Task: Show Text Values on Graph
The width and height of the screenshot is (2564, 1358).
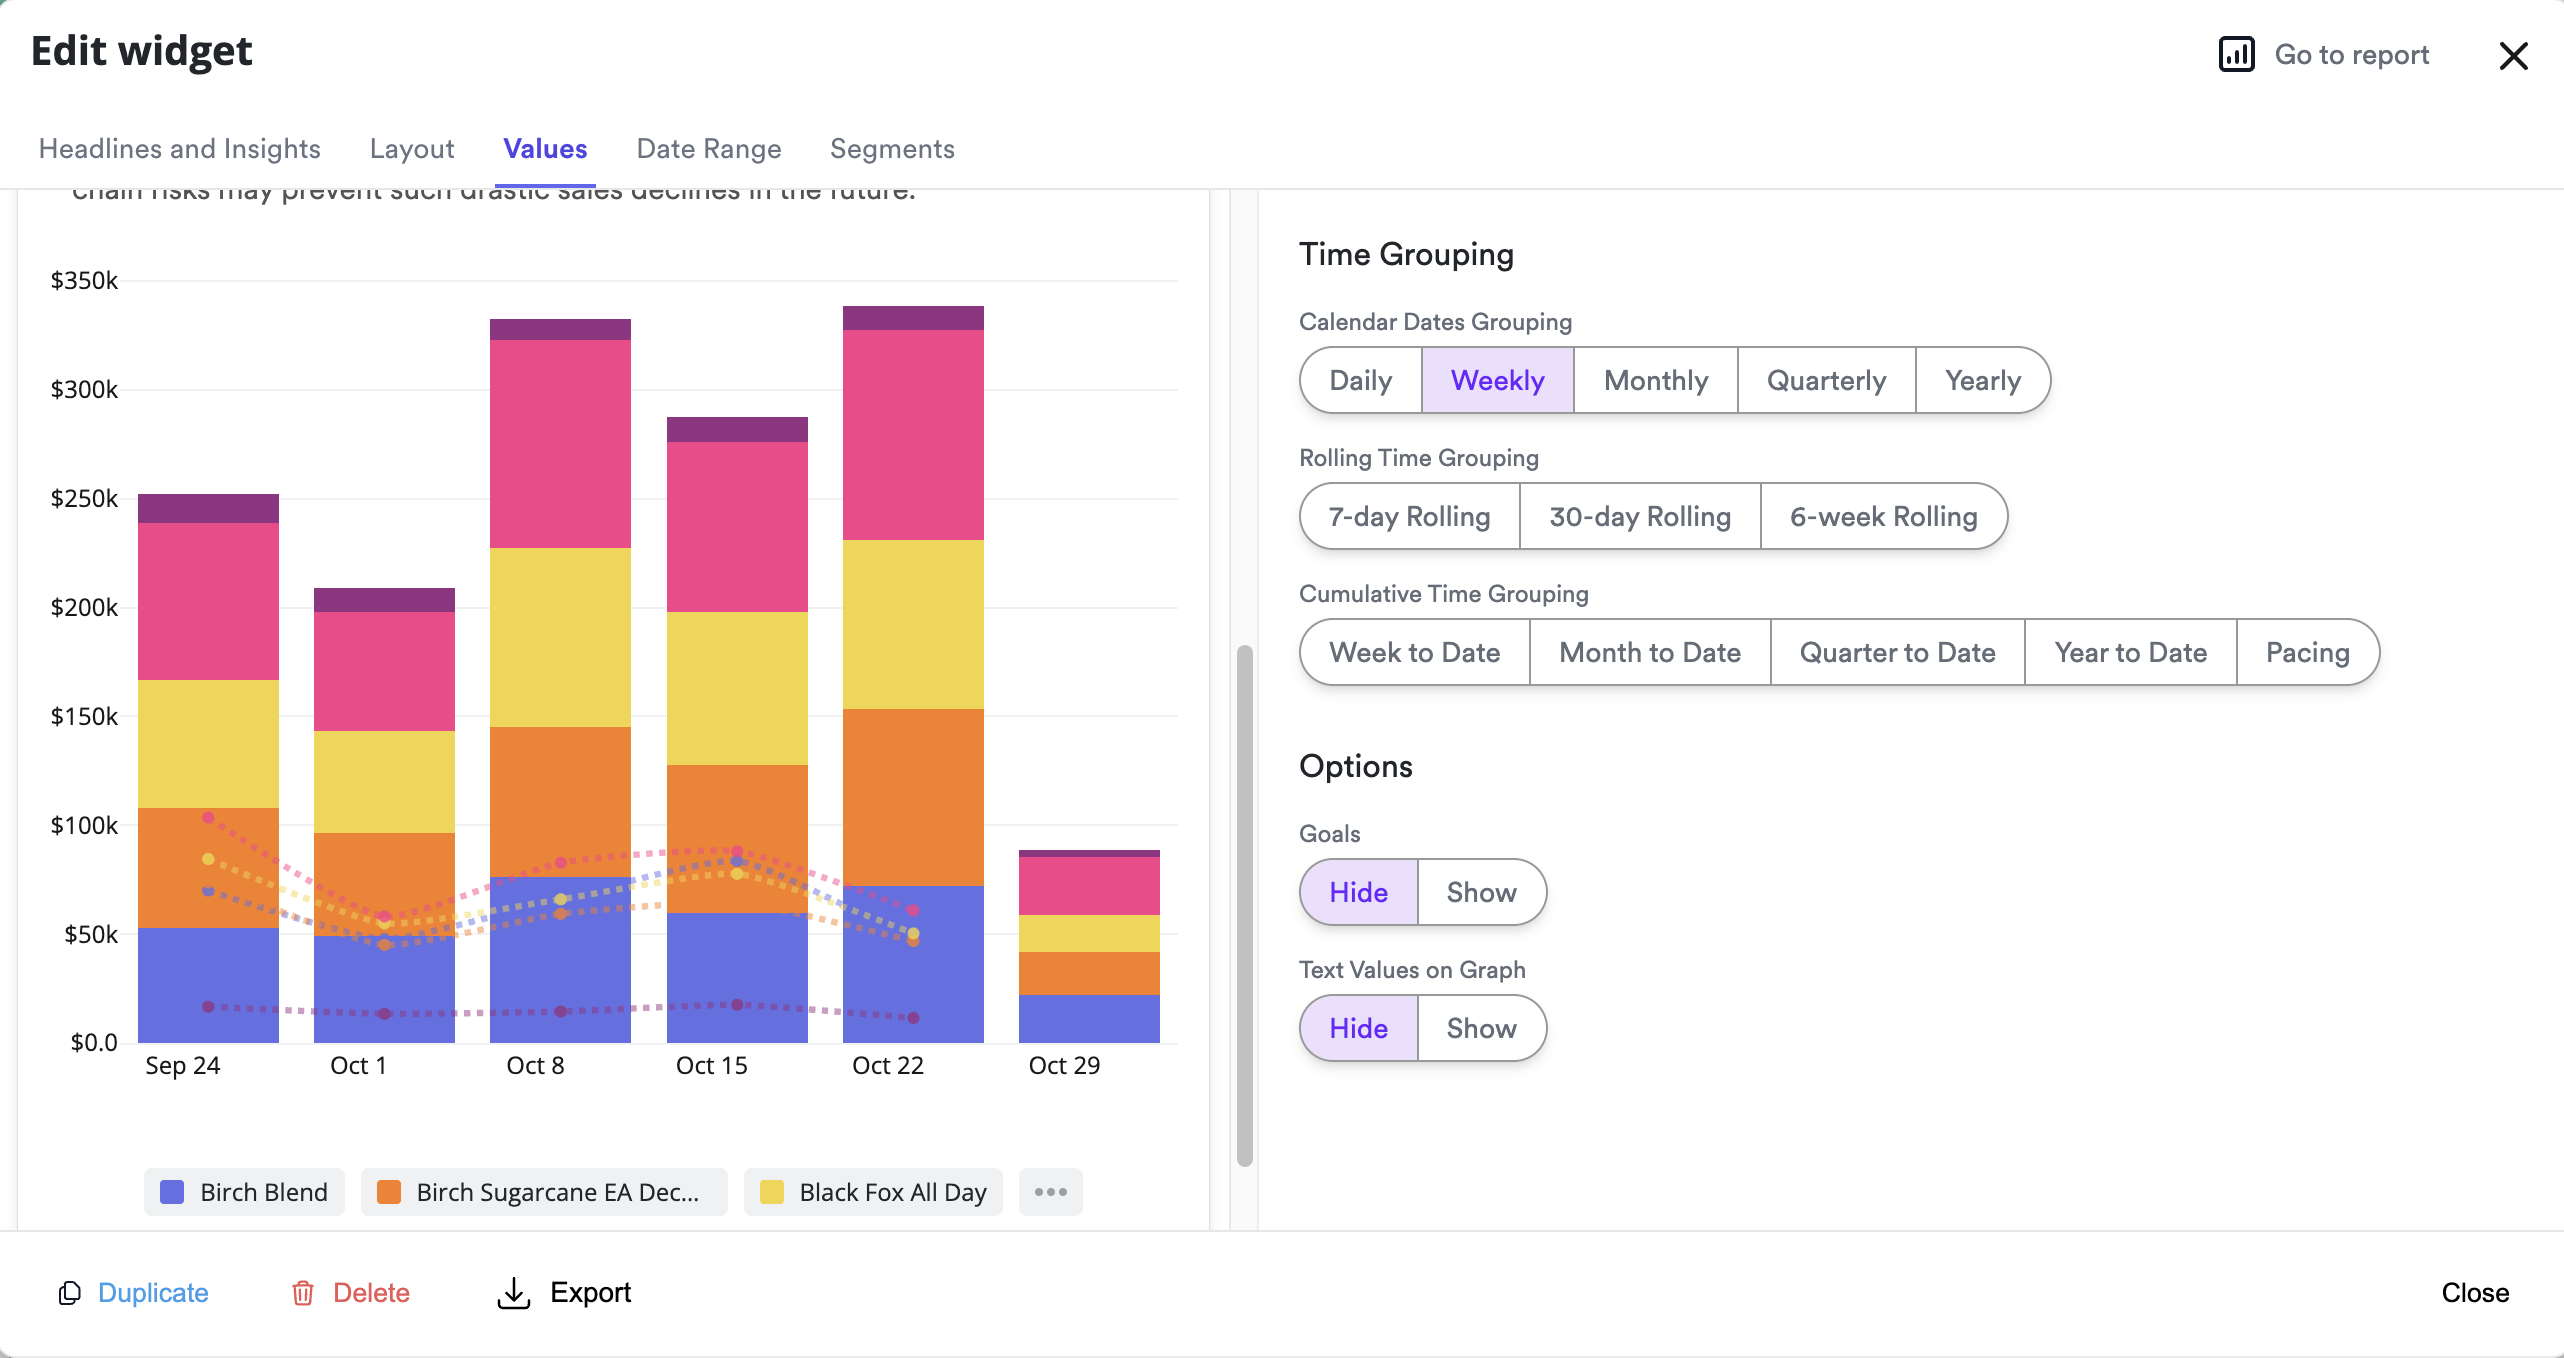Action: pos(1481,1028)
